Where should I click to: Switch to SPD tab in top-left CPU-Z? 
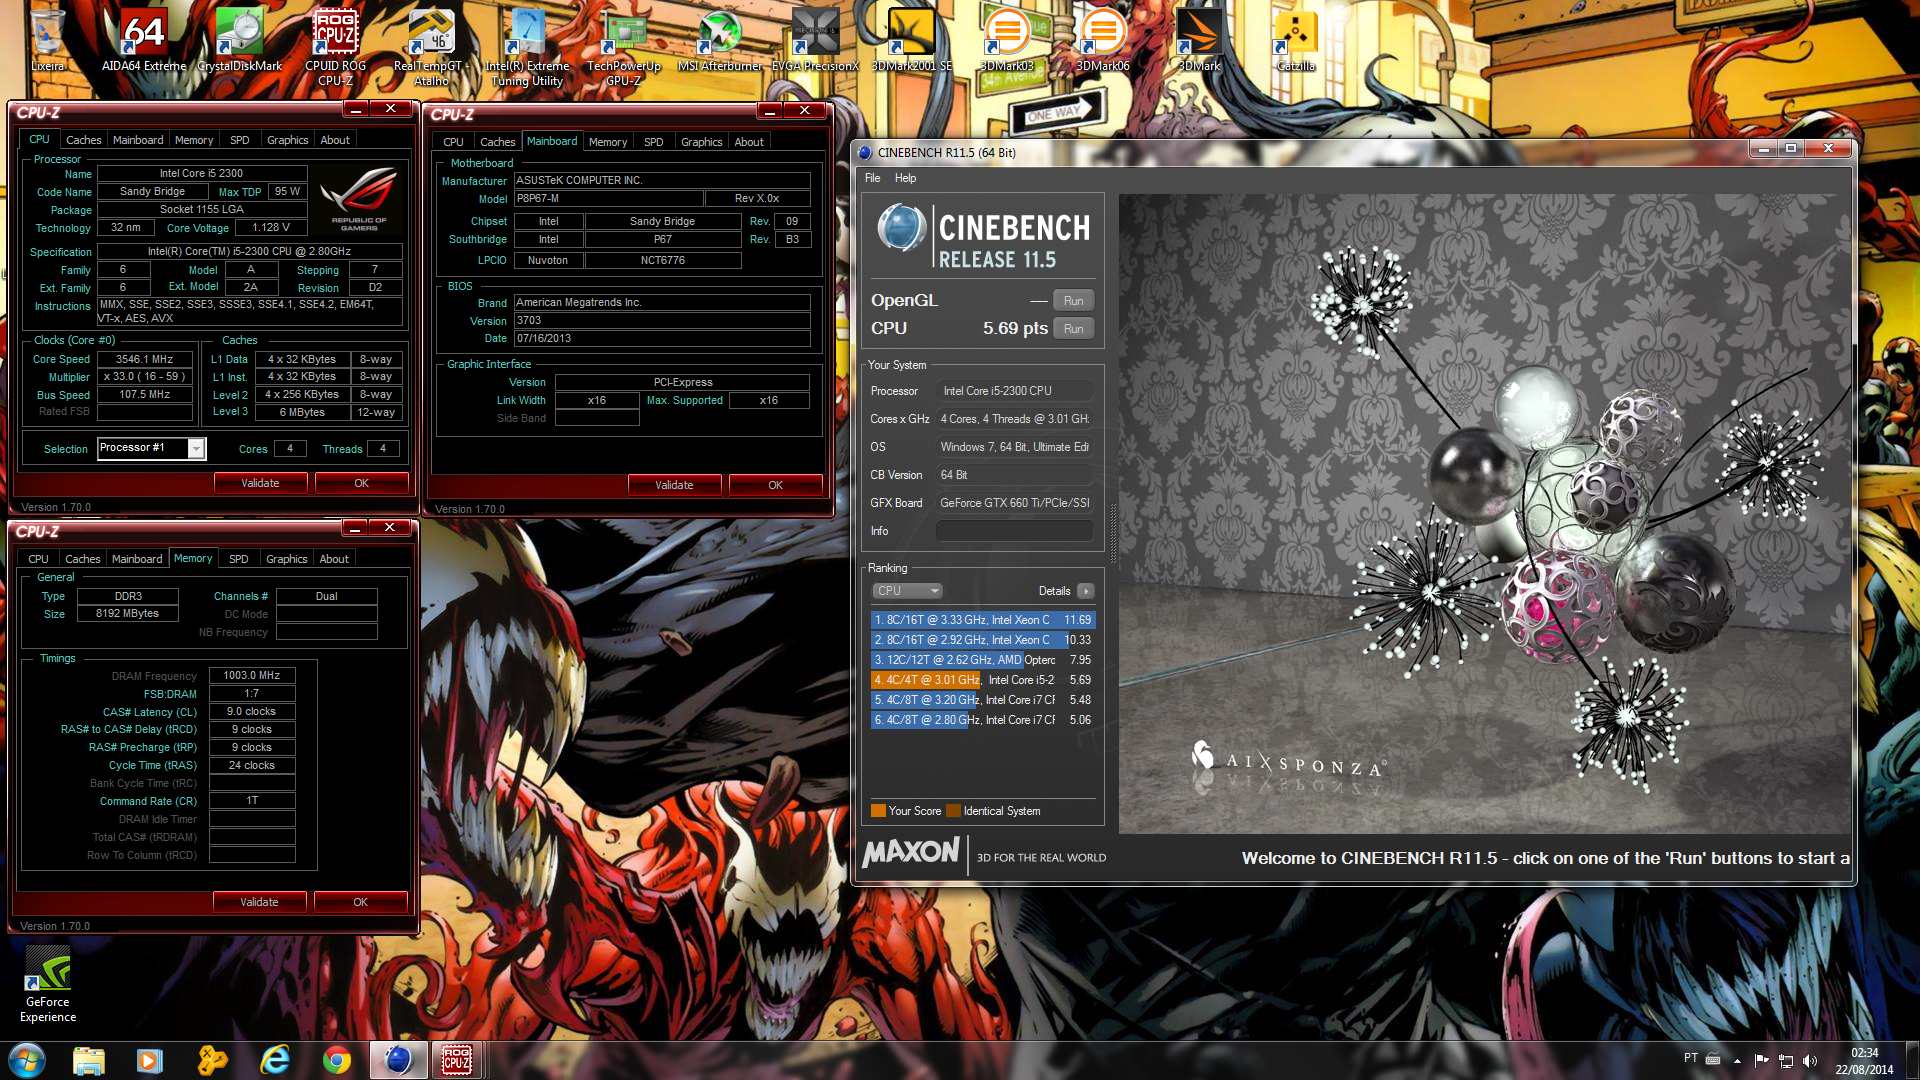[x=239, y=140]
